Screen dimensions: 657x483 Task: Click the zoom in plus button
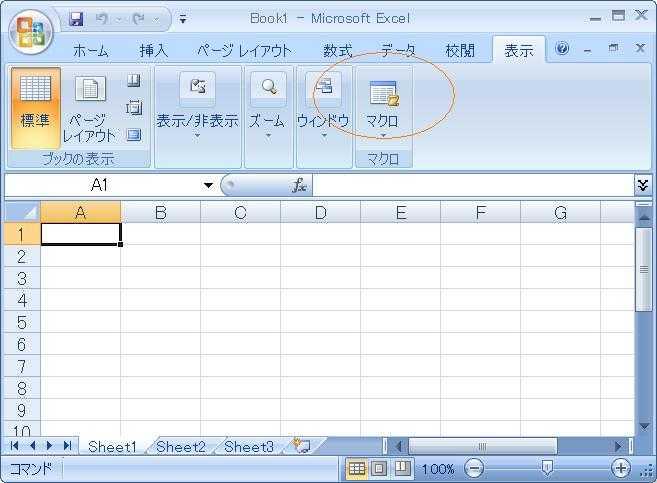621,468
